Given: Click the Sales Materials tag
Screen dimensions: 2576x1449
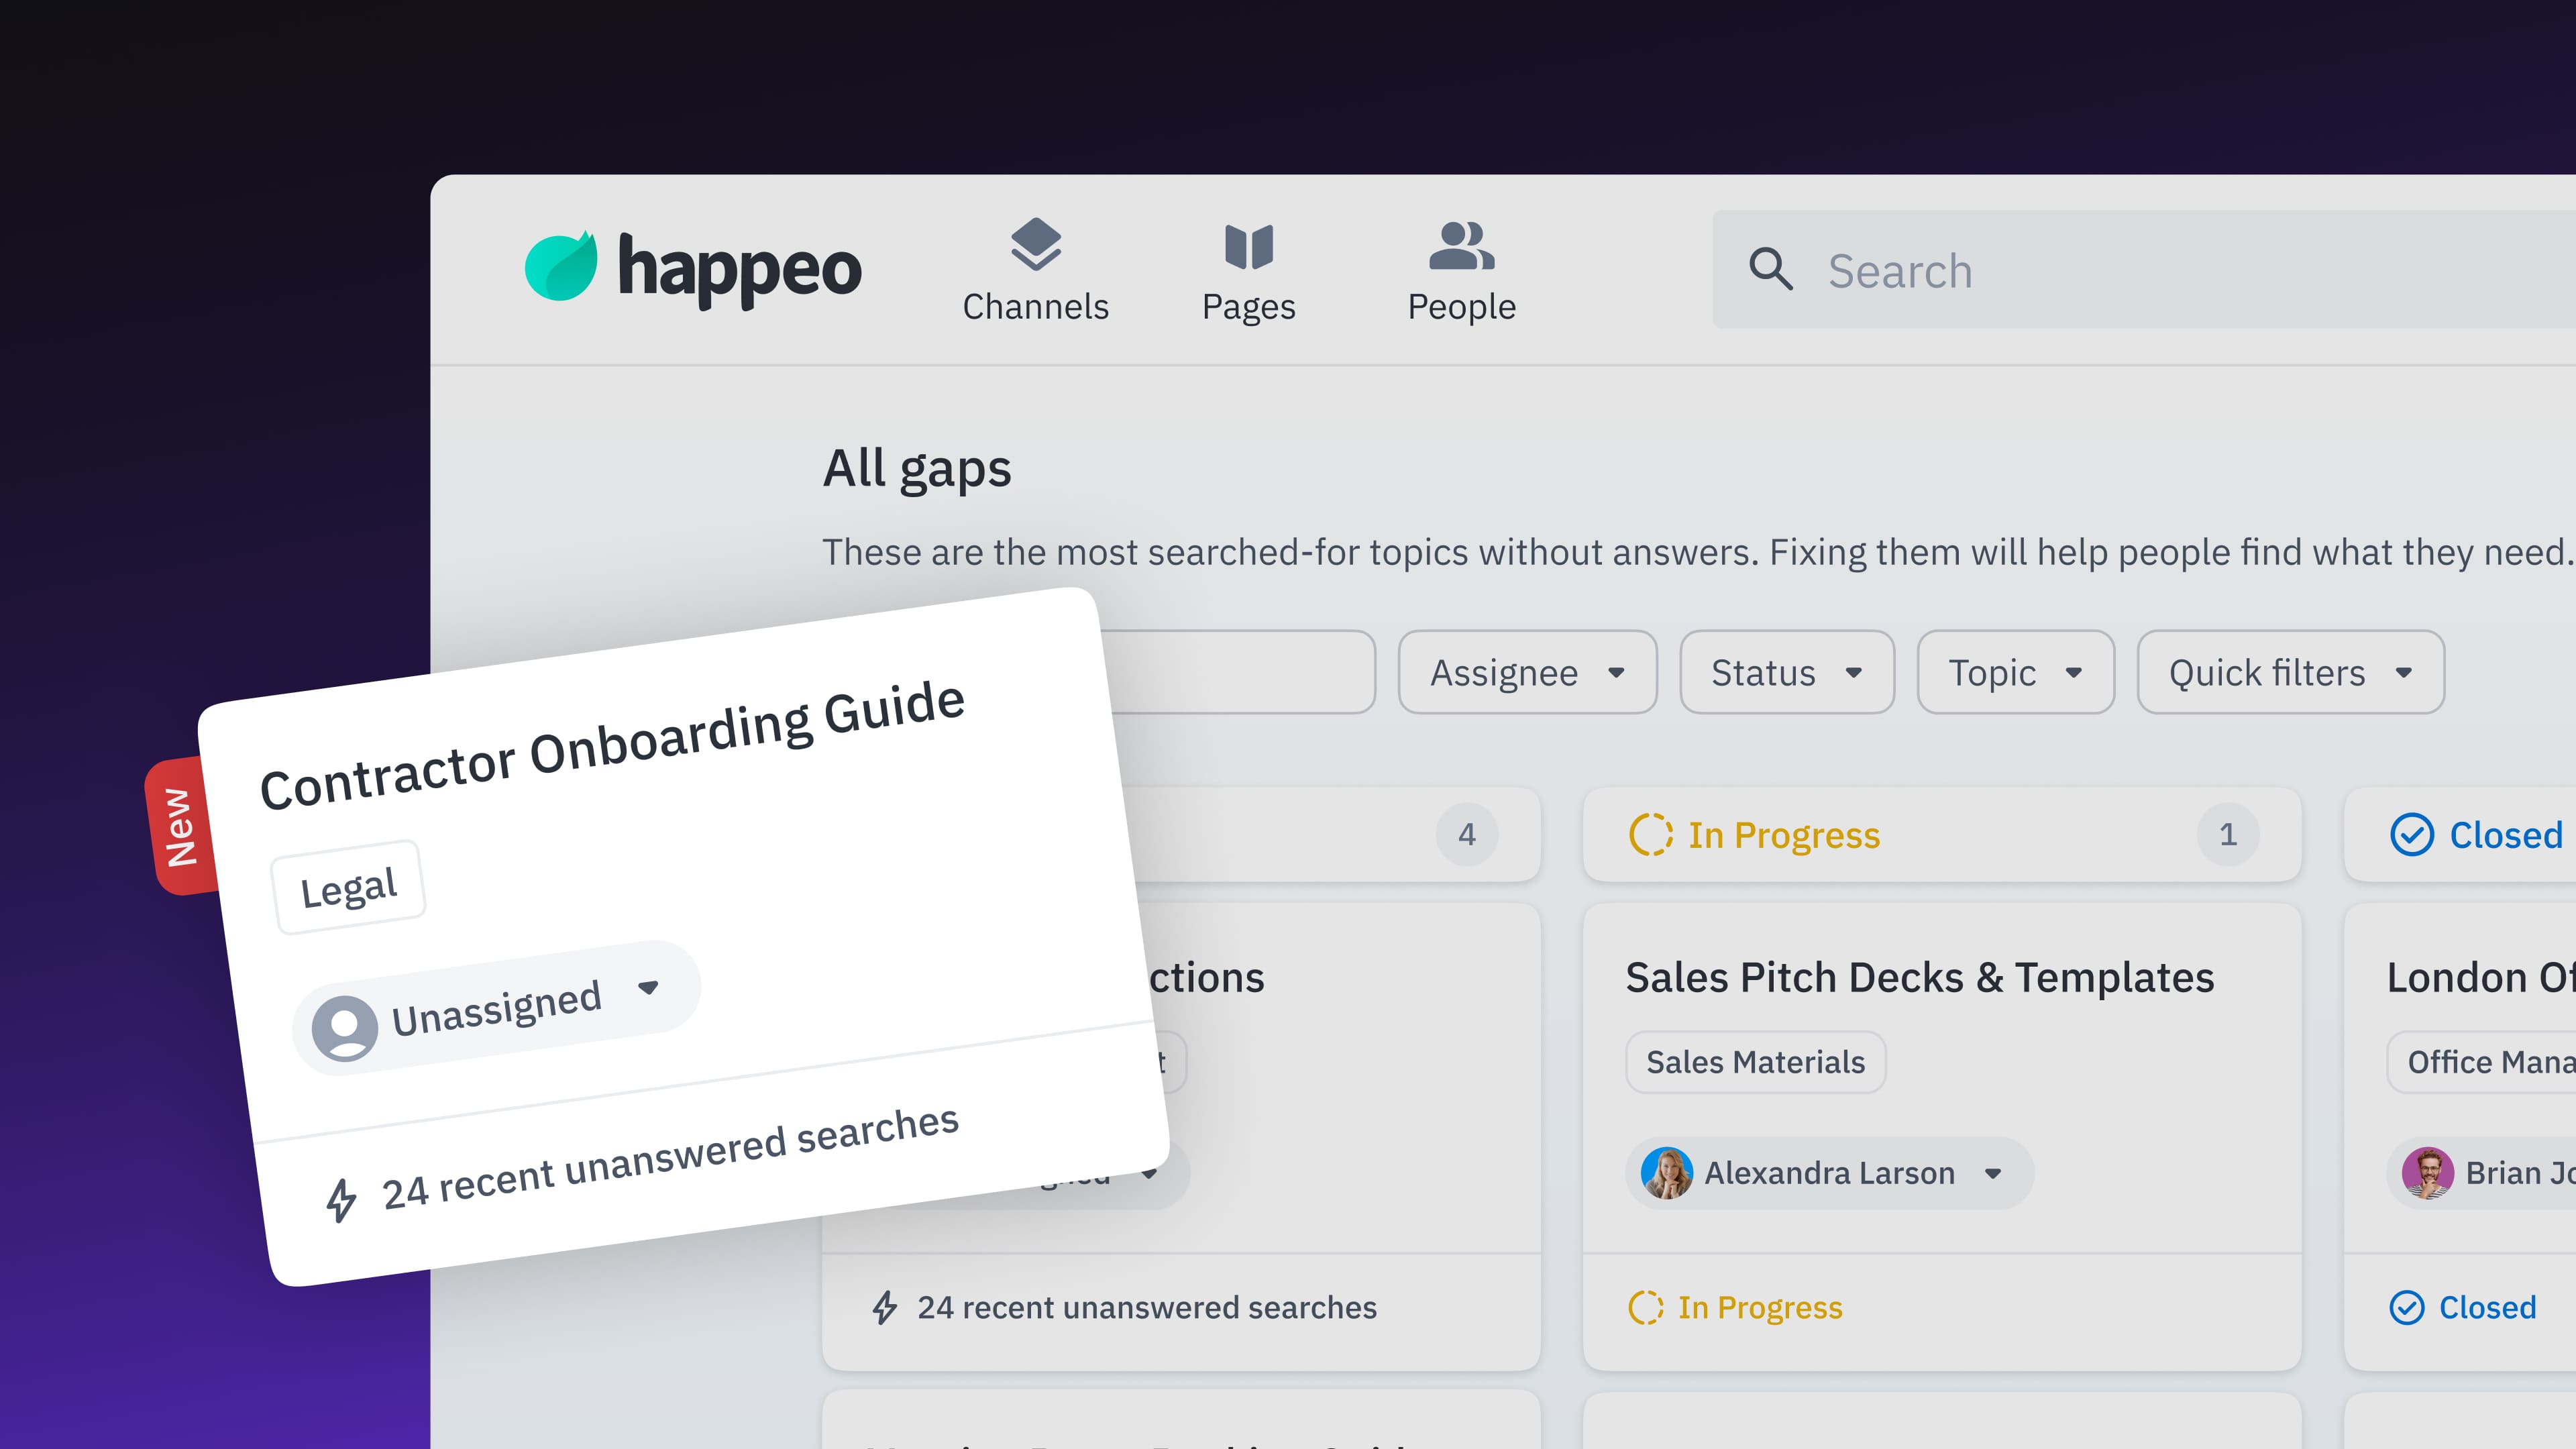Looking at the screenshot, I should click(x=1755, y=1062).
